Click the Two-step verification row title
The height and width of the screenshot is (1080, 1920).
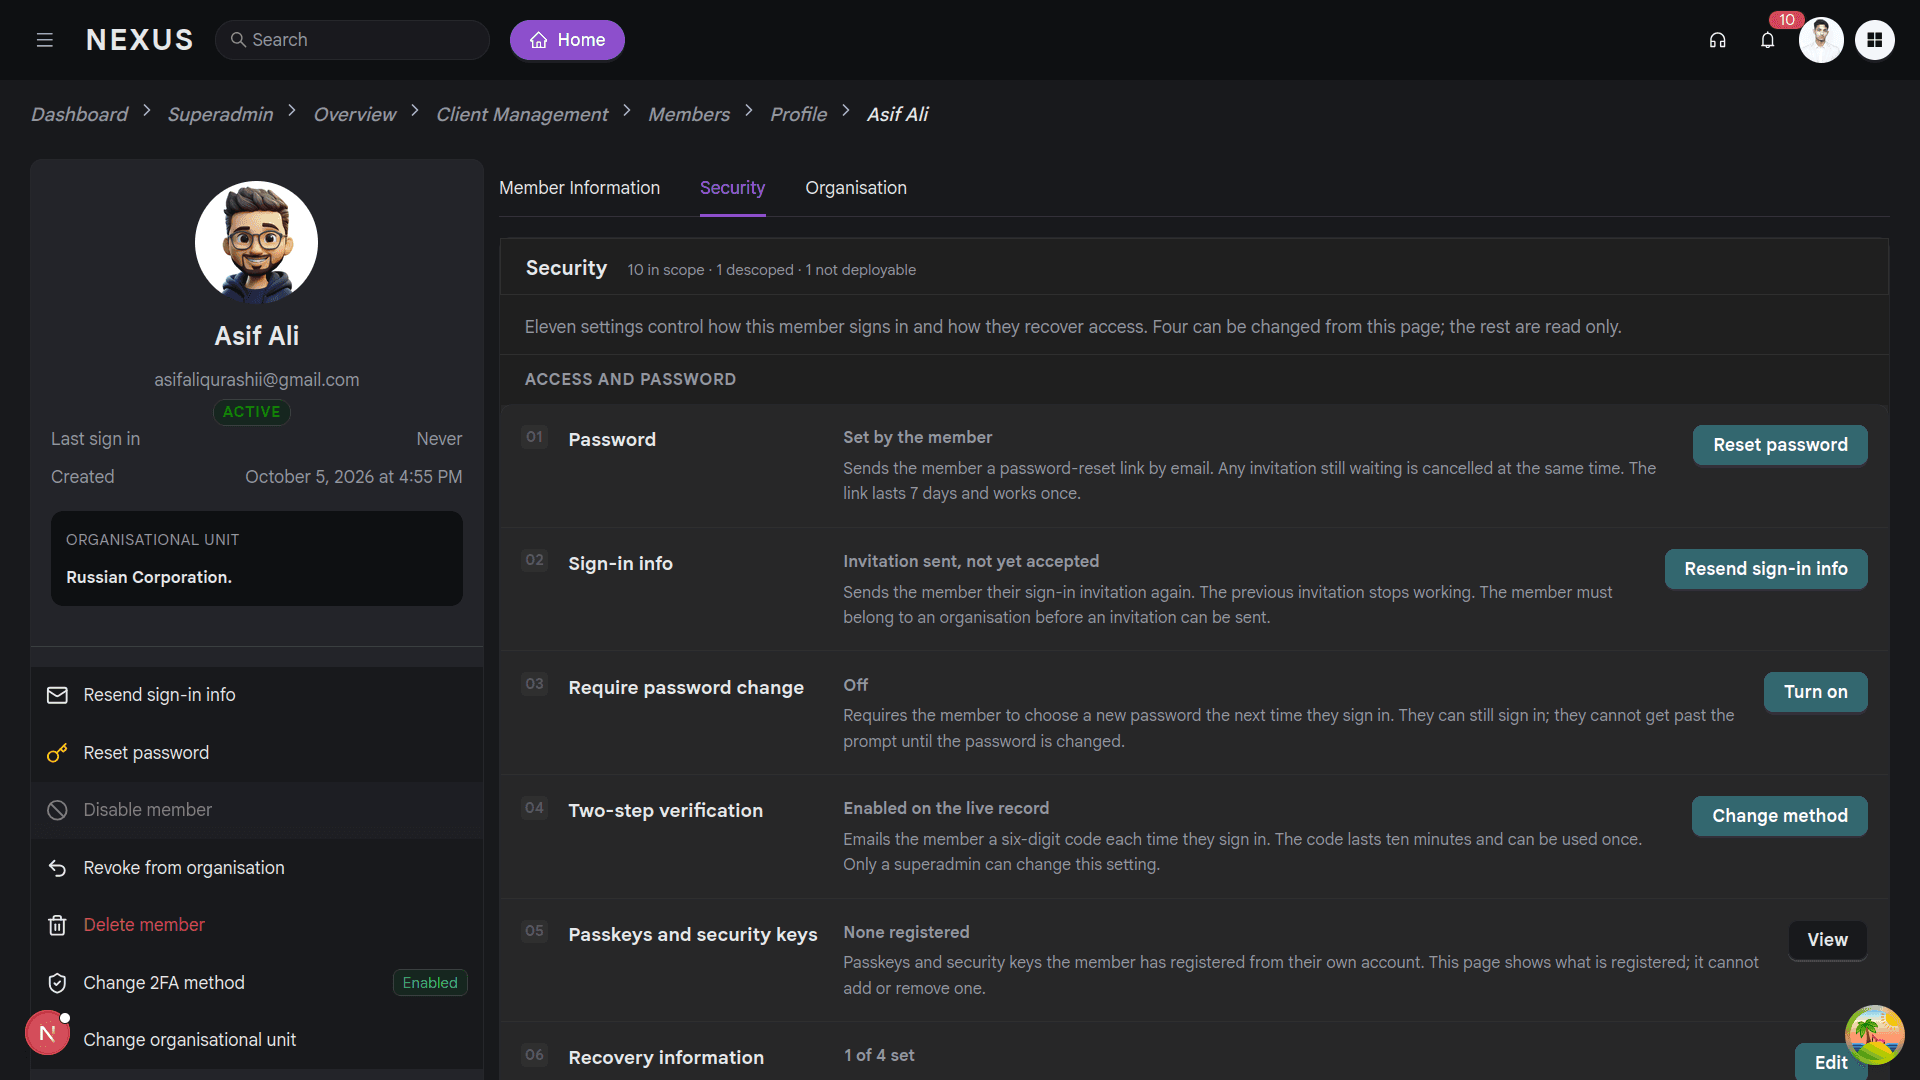coord(665,811)
